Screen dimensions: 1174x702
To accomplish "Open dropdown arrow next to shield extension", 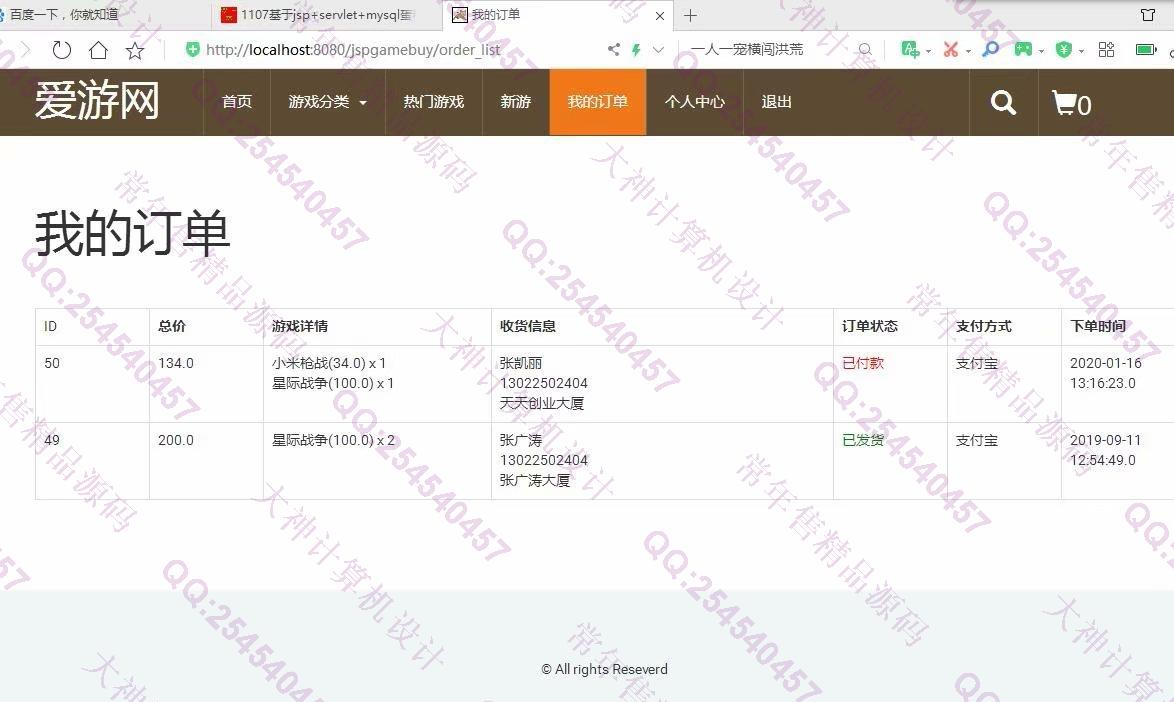I will tap(1081, 52).
